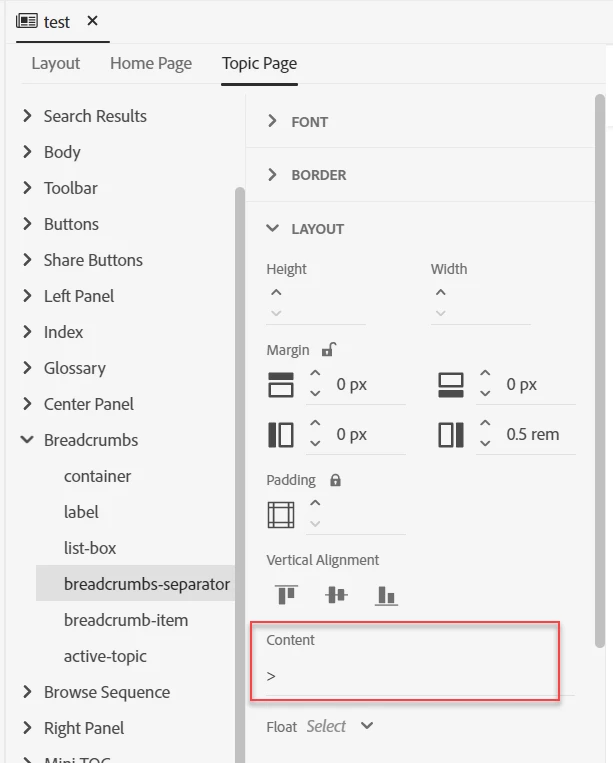Viewport: 613px width, 763px height.
Task: Select the breadcrumbs-separator item
Action: pyautogui.click(x=135, y=583)
